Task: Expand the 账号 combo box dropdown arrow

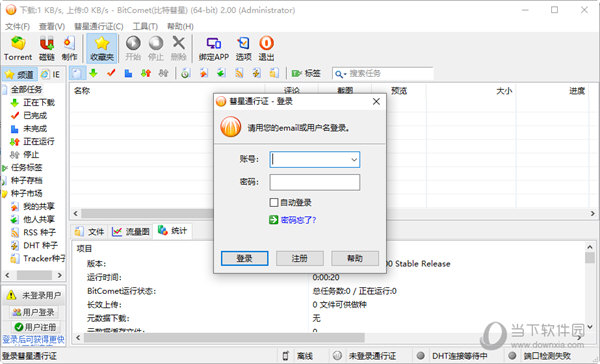Action: tap(354, 160)
